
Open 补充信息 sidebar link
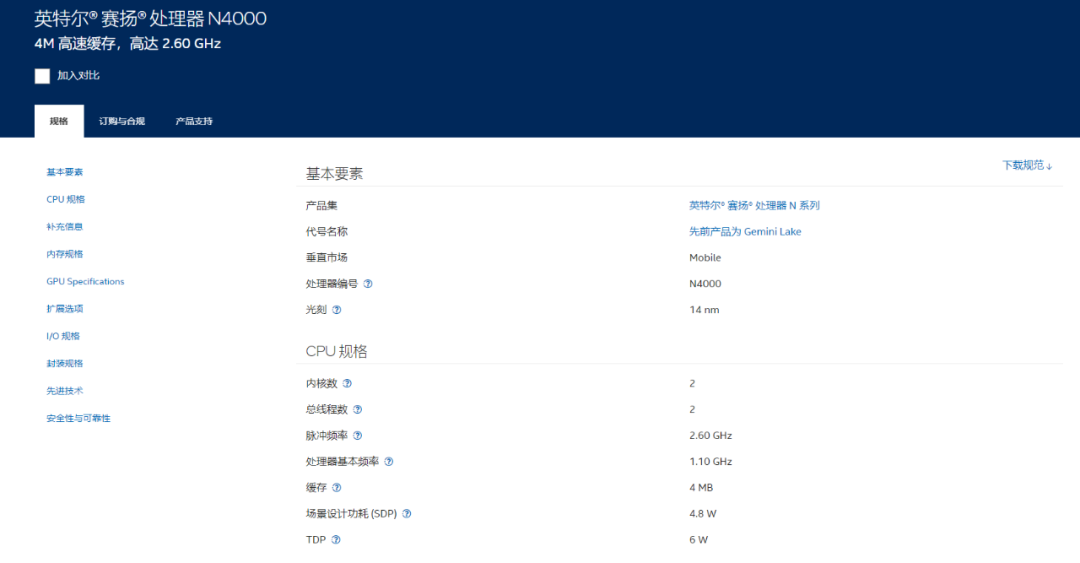[65, 227]
